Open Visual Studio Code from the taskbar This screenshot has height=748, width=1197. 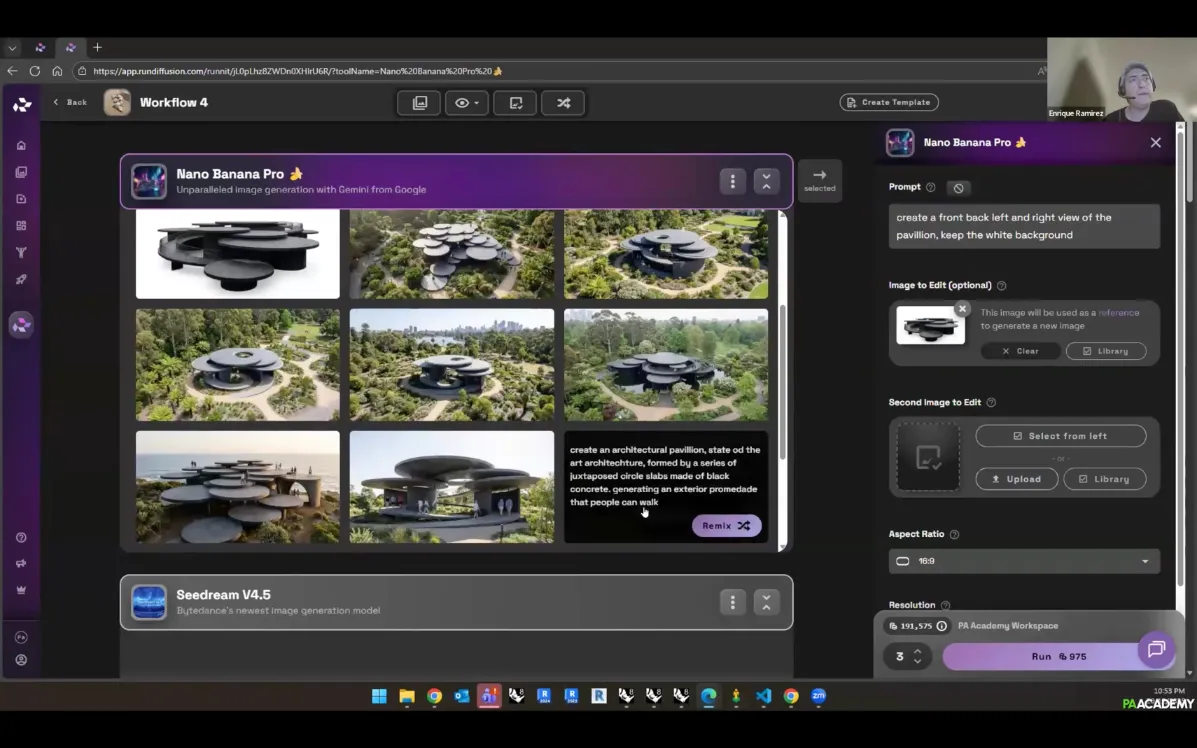(x=763, y=696)
